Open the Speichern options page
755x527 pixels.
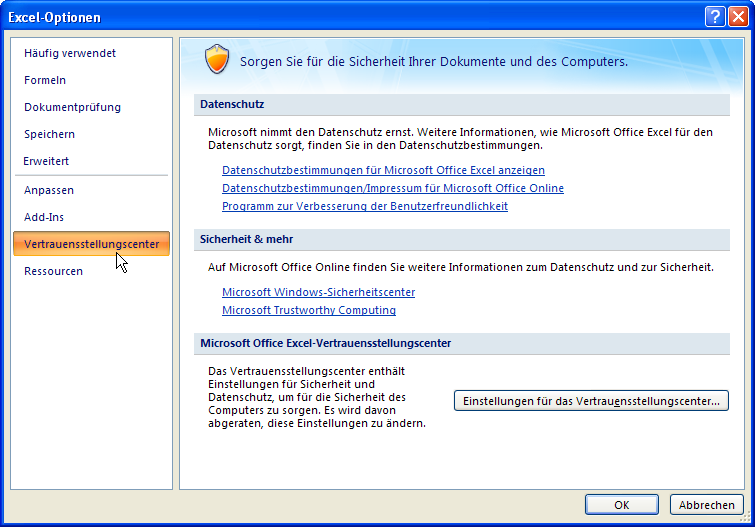click(x=49, y=134)
